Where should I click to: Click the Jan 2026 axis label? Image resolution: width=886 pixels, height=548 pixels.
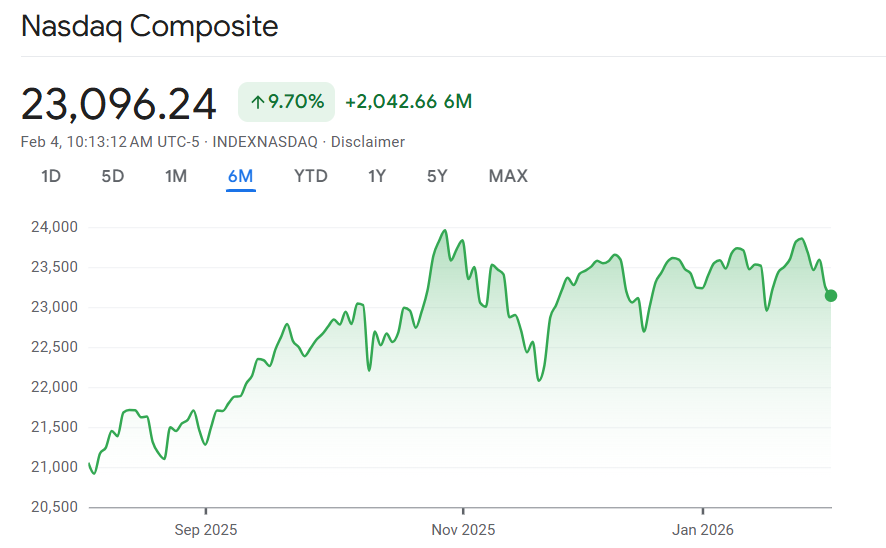click(703, 529)
